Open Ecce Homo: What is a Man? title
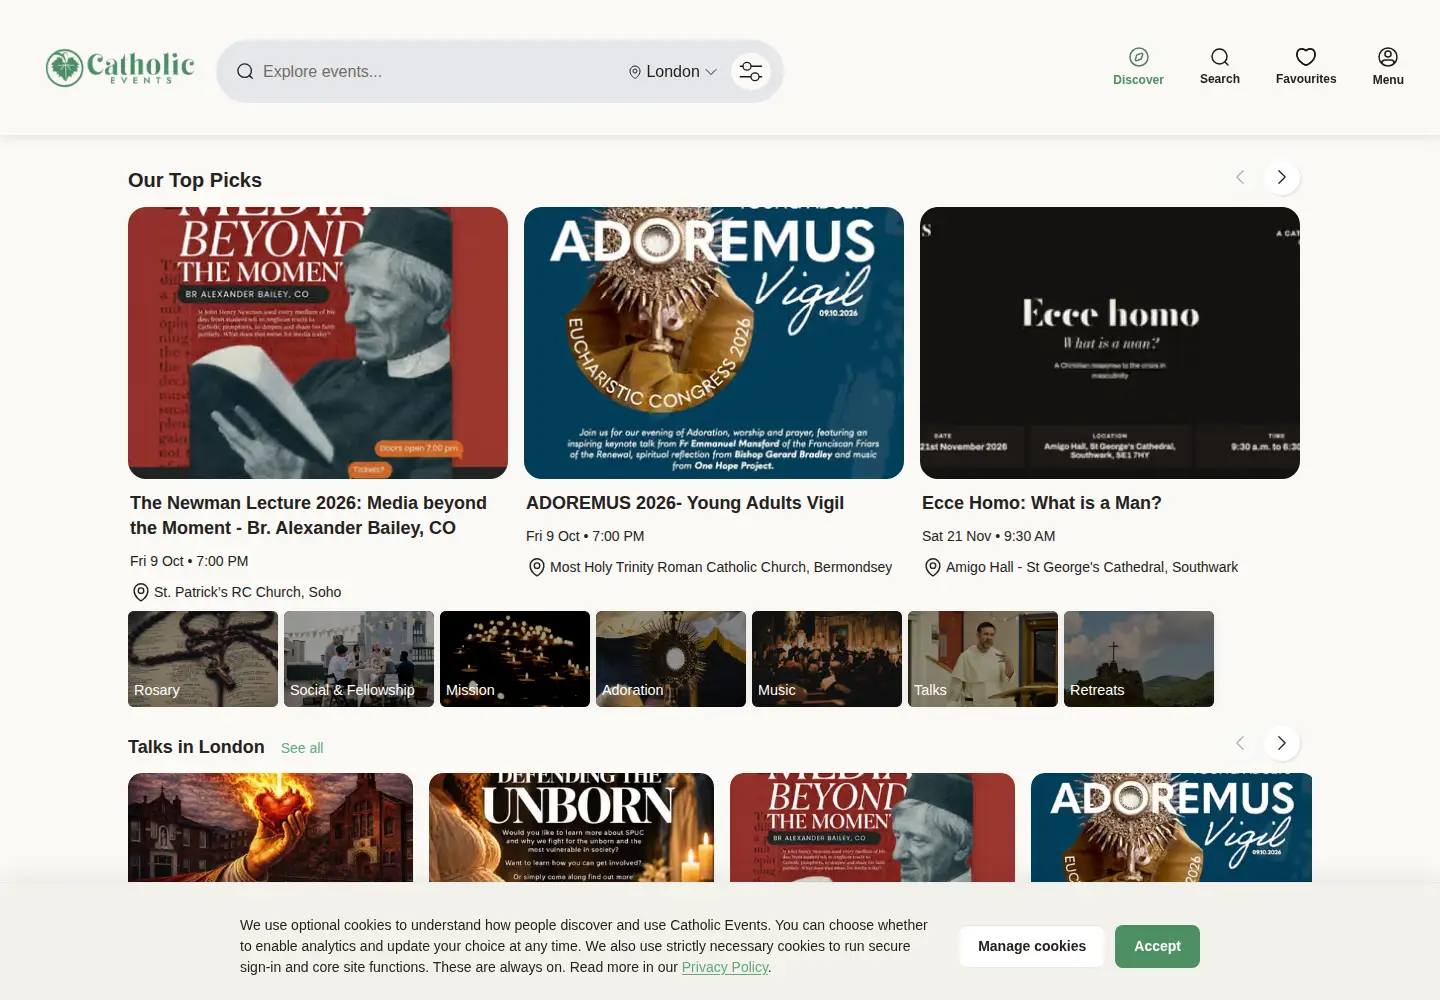The width and height of the screenshot is (1440, 1000). tap(1042, 503)
